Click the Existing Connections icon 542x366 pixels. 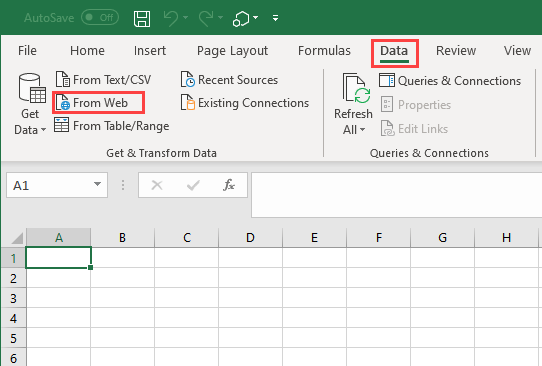point(188,102)
